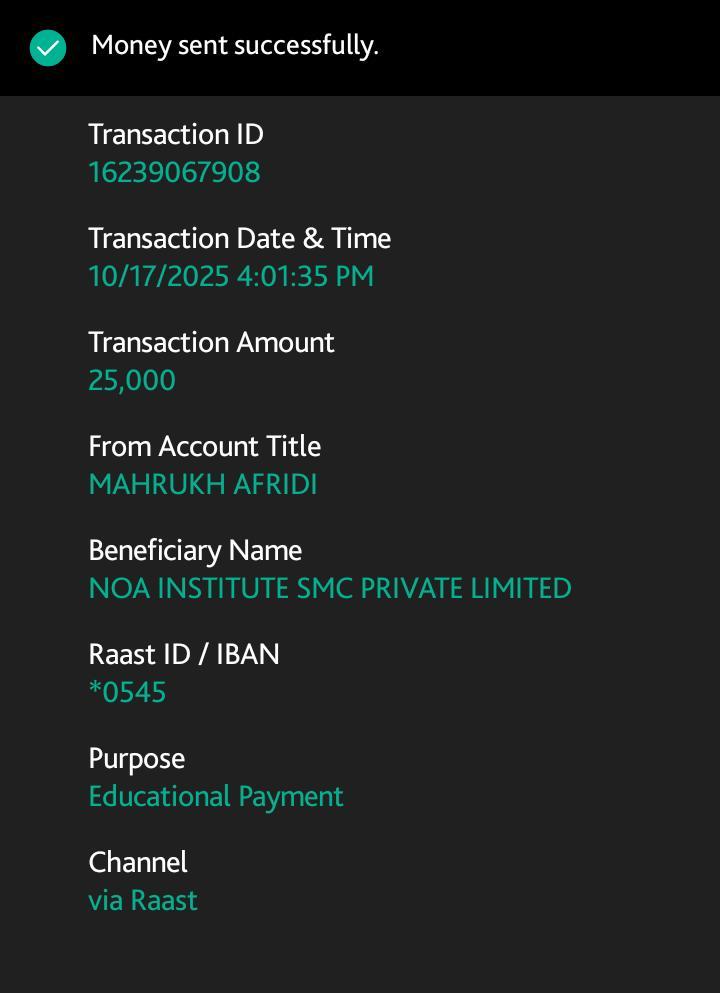Select the Transaction Amount label
Viewport: 720px width, 993px height.
(211, 343)
